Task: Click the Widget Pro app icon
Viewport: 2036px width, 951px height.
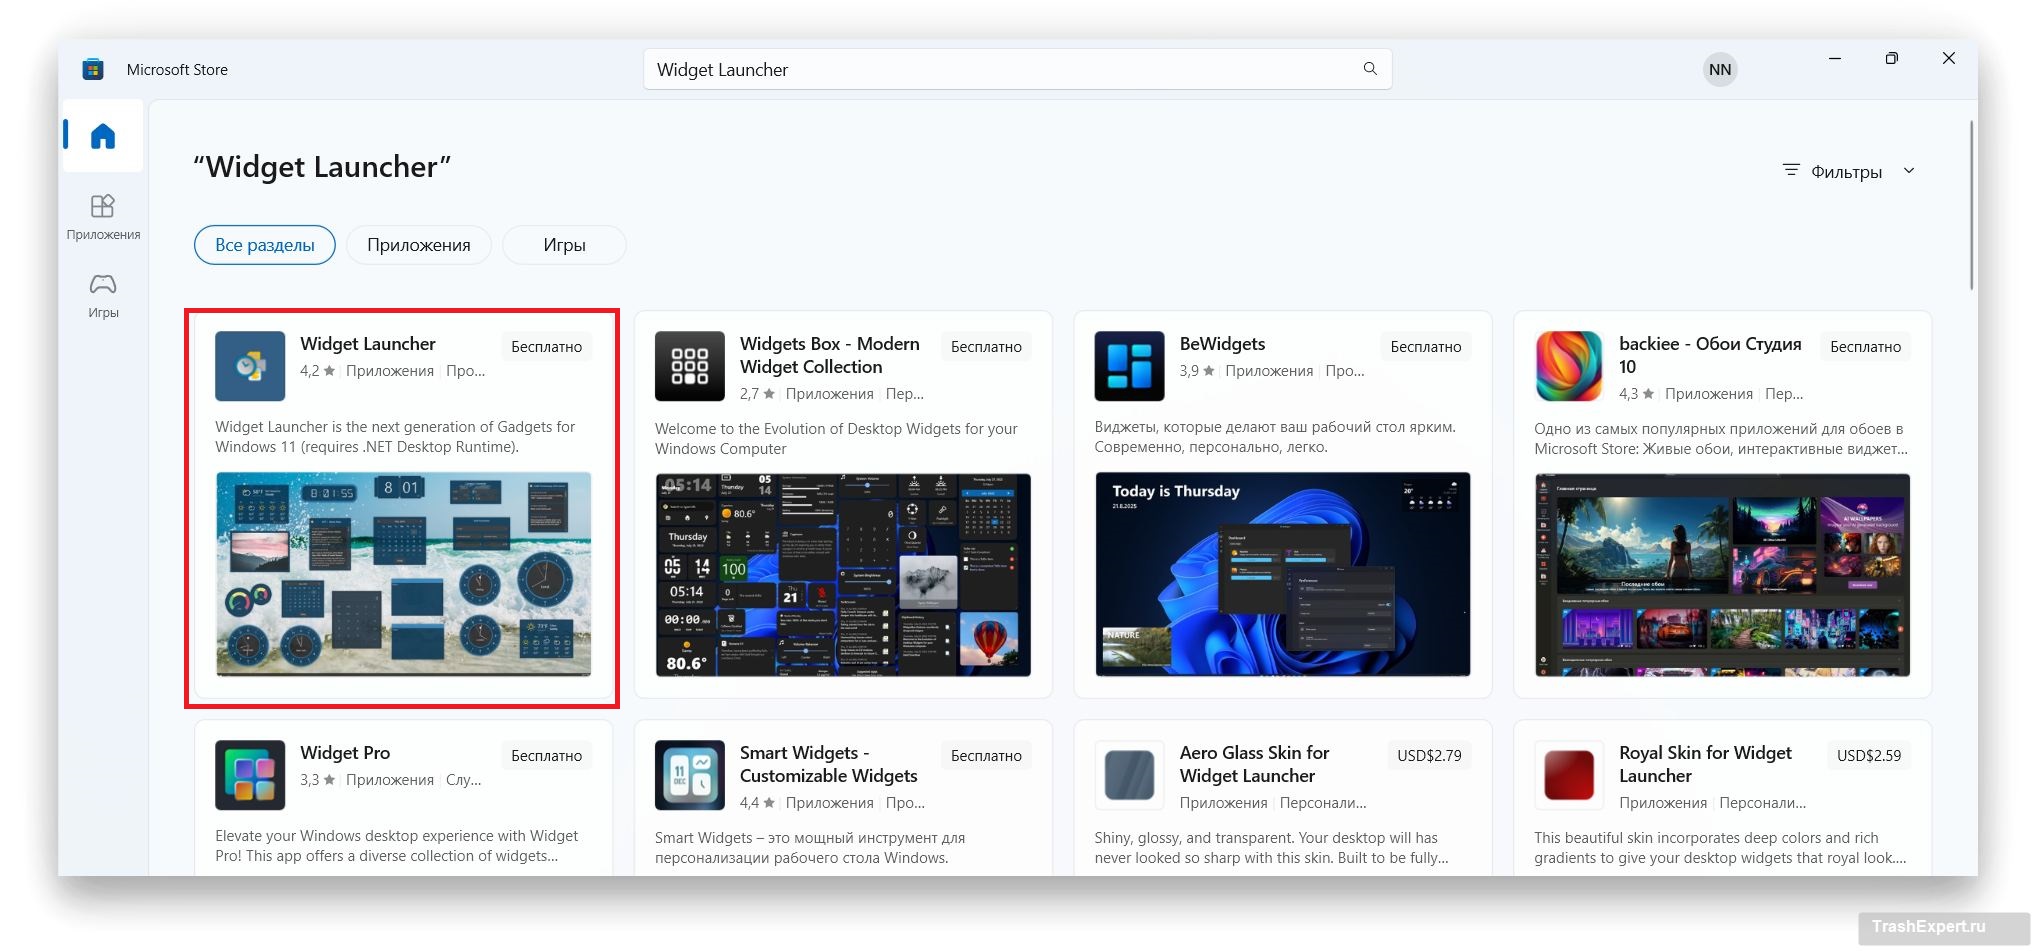Action: click(250, 775)
